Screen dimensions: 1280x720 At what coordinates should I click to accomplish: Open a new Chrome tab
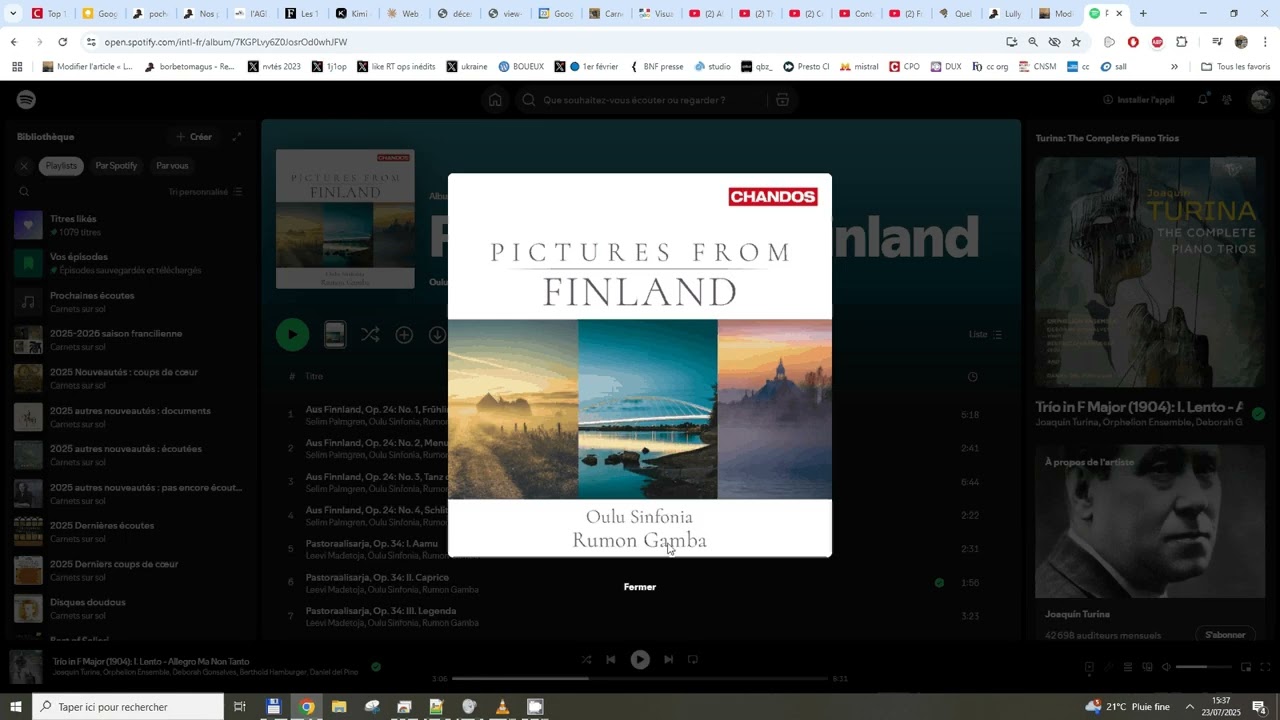(x=1143, y=14)
